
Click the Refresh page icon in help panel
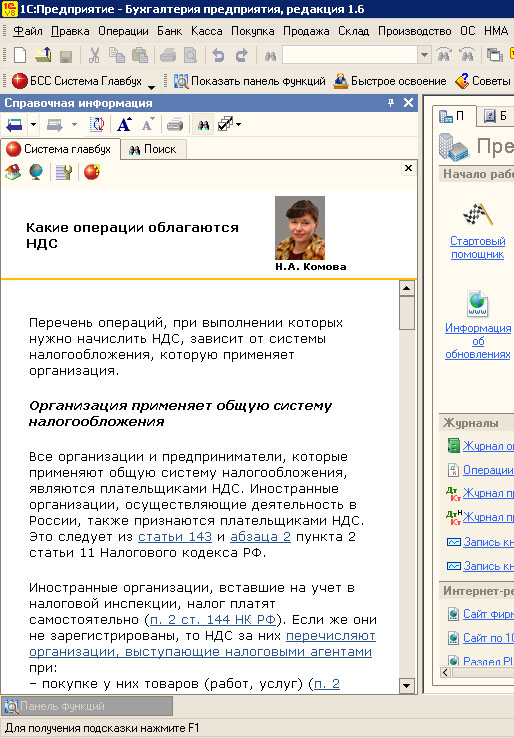click(97, 125)
